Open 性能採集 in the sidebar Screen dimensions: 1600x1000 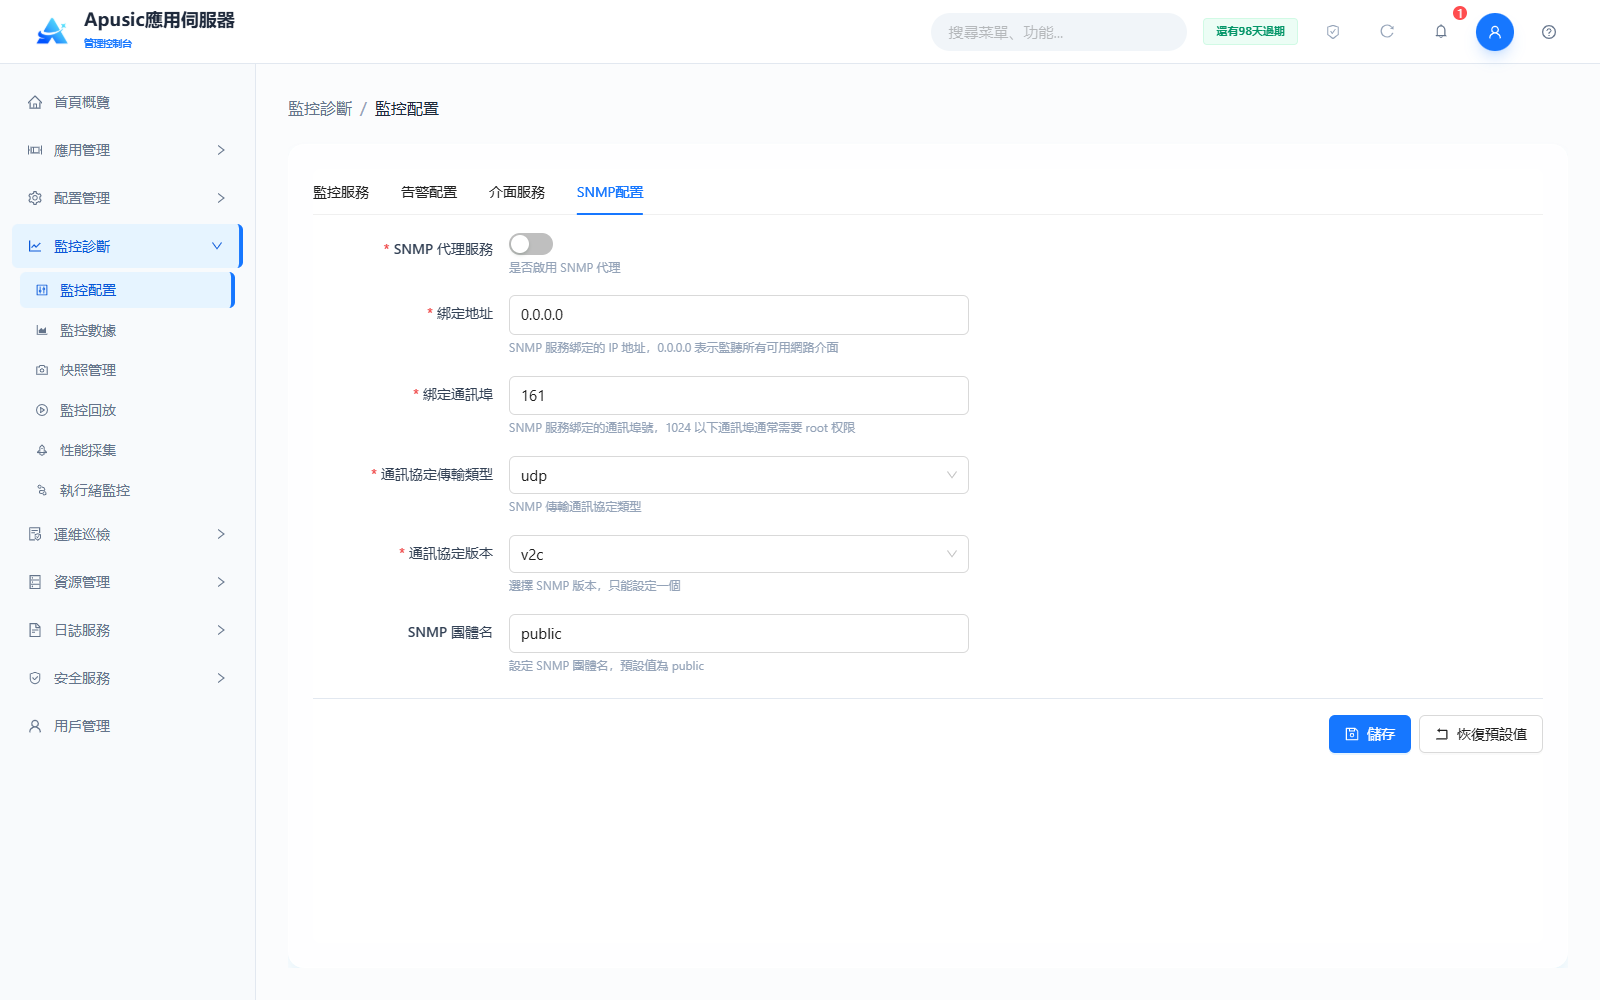[127, 450]
